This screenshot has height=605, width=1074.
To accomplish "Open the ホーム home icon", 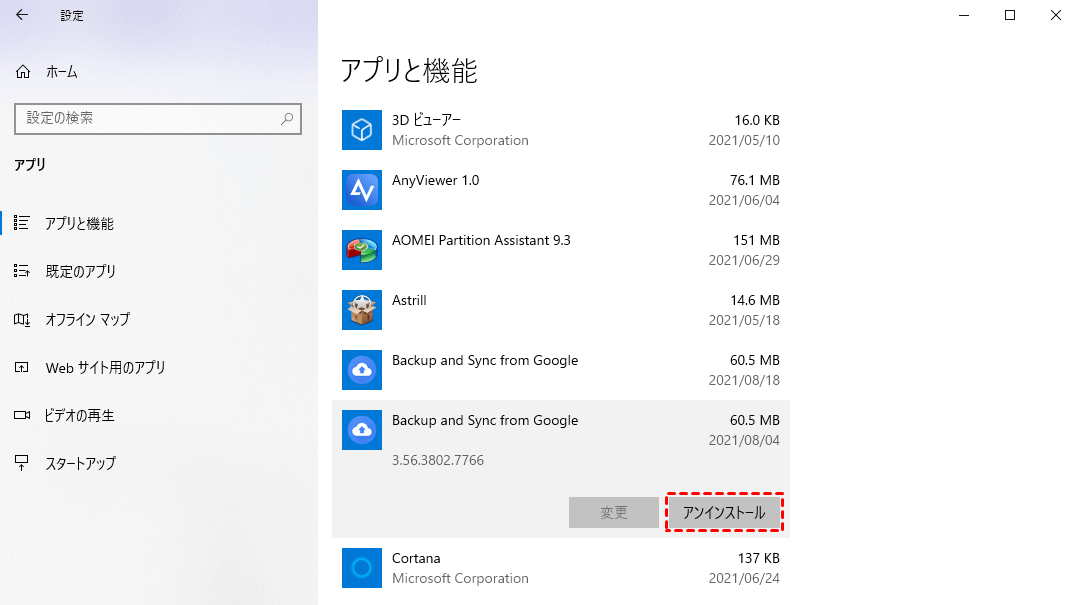I will (23, 72).
